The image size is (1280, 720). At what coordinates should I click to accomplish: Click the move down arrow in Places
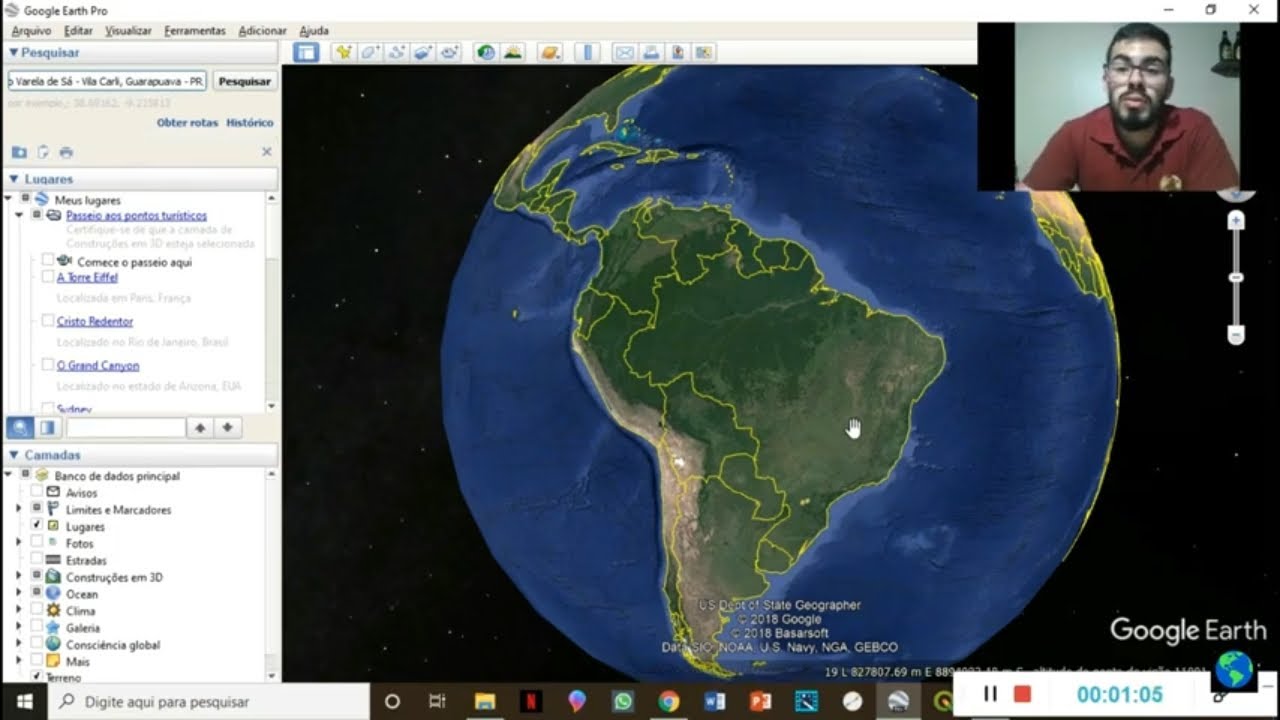(228, 428)
